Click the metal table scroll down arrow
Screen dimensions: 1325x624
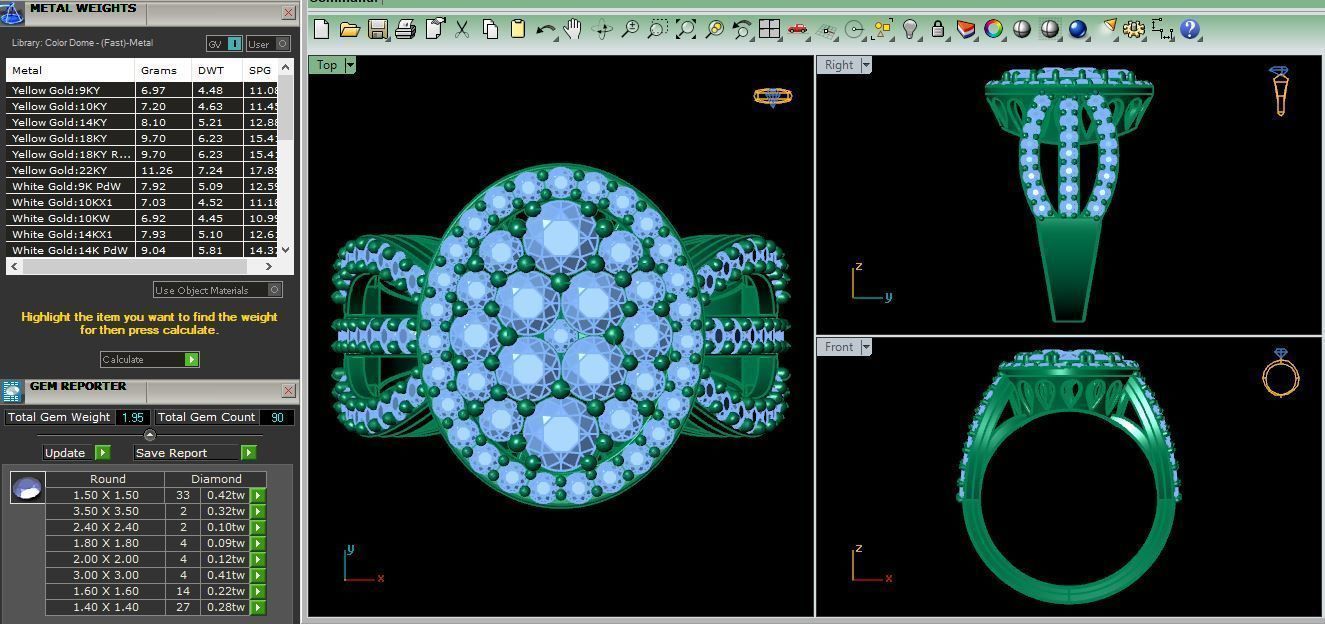[286, 250]
